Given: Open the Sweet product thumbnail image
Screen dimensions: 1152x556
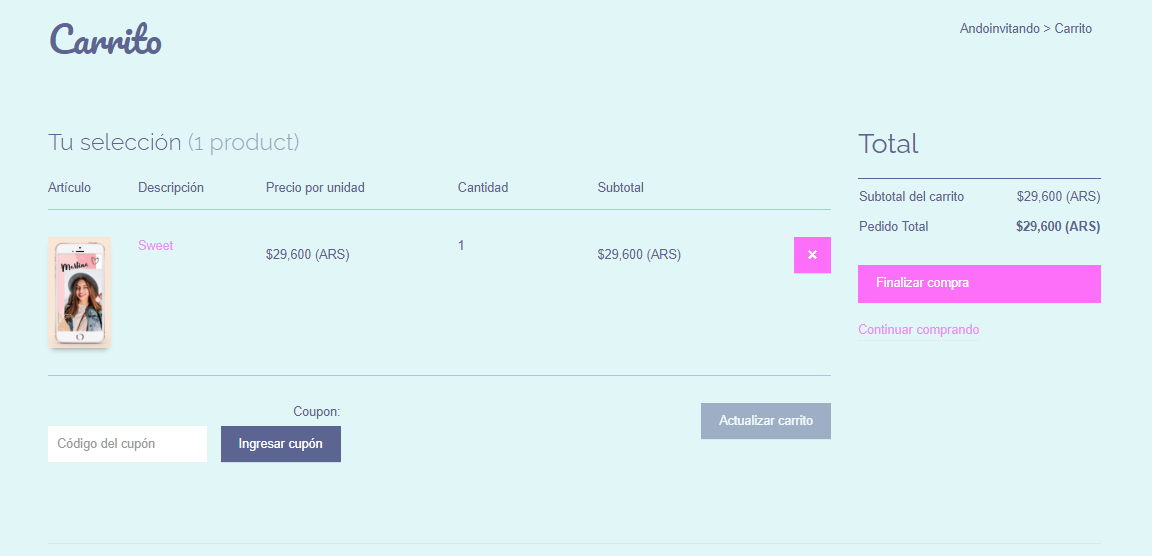Looking at the screenshot, I should point(79,293).
